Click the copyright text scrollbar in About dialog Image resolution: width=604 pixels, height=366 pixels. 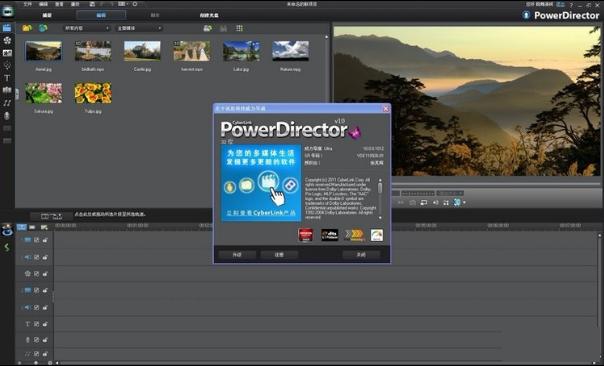pyautogui.click(x=380, y=199)
